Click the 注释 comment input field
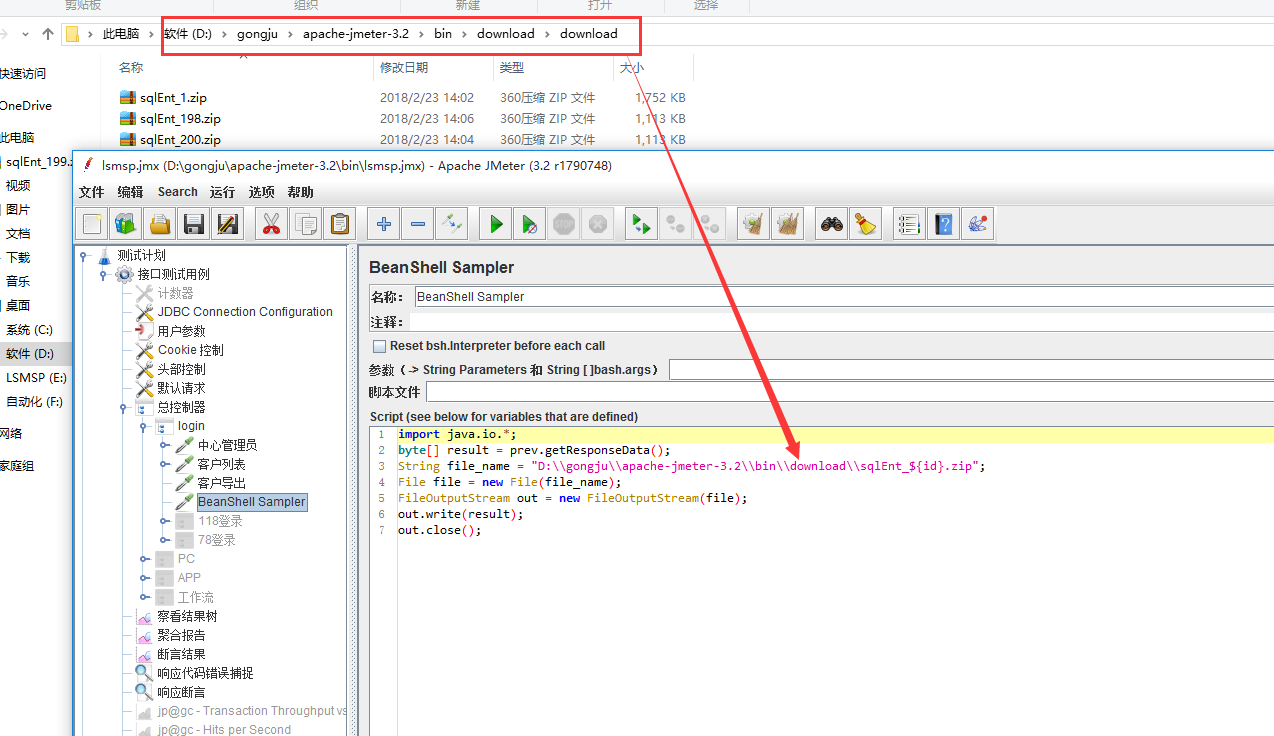The height and width of the screenshot is (736, 1274). (x=842, y=322)
